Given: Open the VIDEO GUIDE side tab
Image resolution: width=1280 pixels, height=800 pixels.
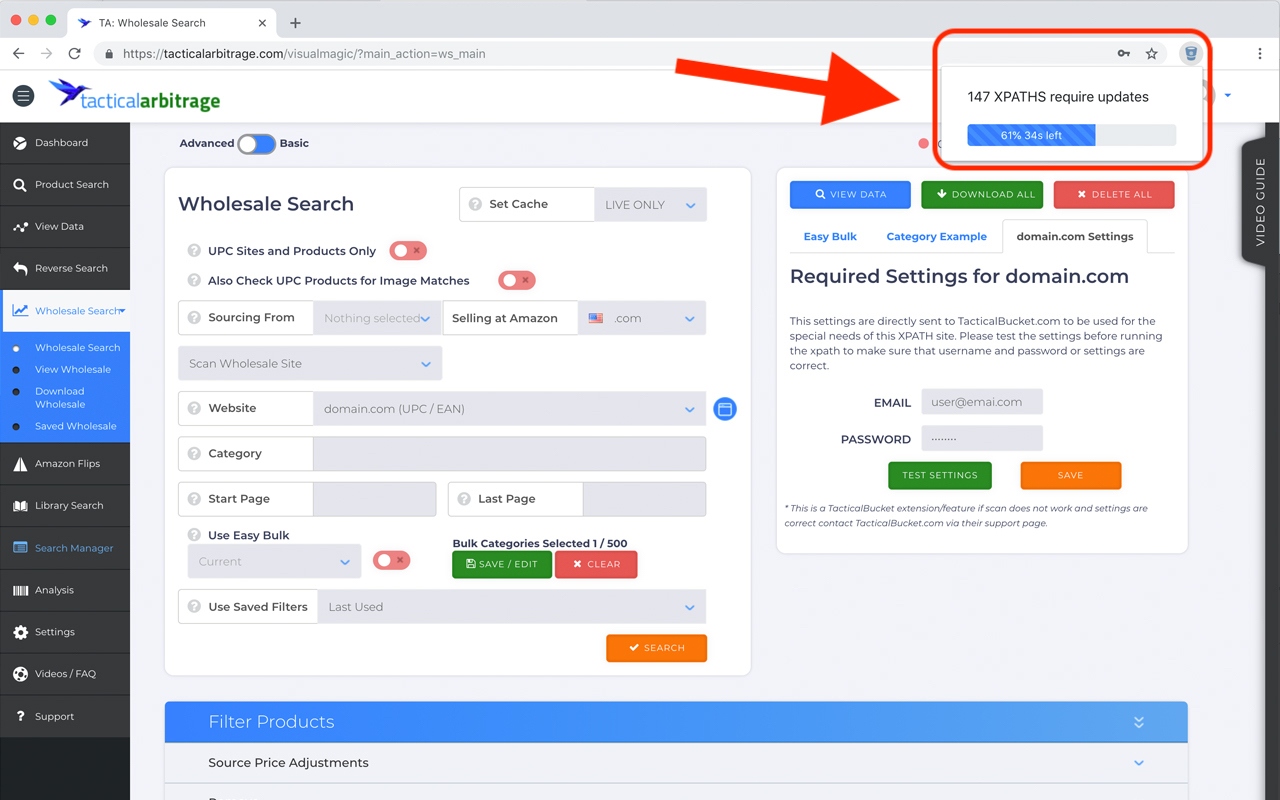Looking at the screenshot, I should click(1260, 202).
